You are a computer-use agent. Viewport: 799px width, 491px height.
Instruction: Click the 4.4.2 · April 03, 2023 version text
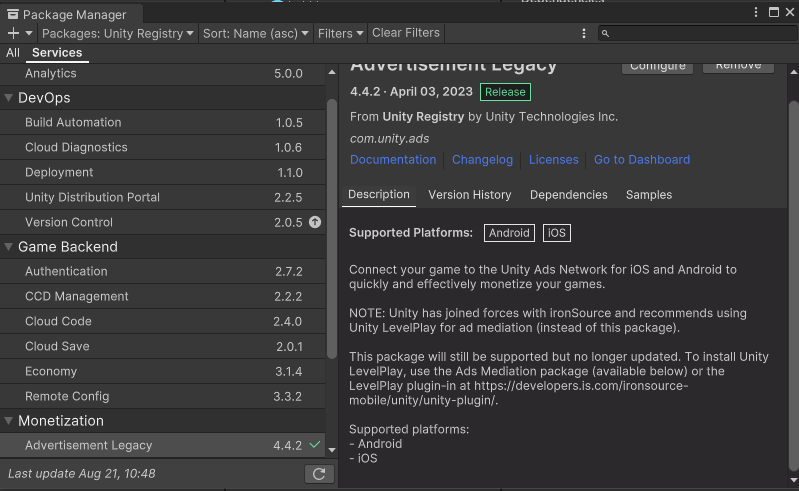pos(411,92)
